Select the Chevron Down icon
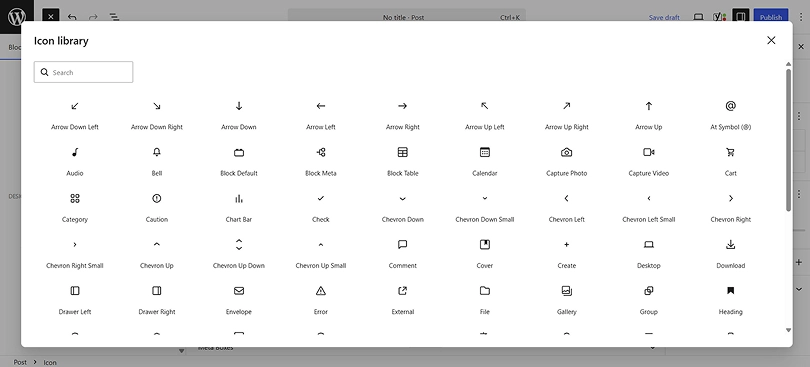810x367 pixels. pos(402,198)
